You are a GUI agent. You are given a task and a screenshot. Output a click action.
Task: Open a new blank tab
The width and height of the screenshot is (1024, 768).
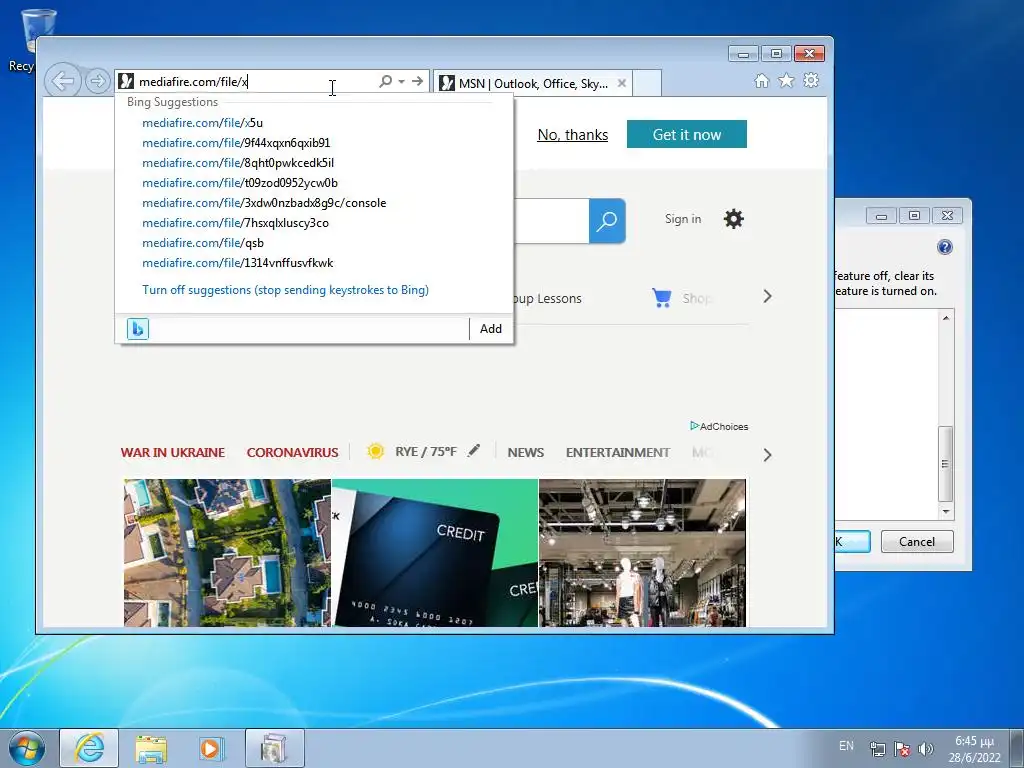tap(647, 83)
